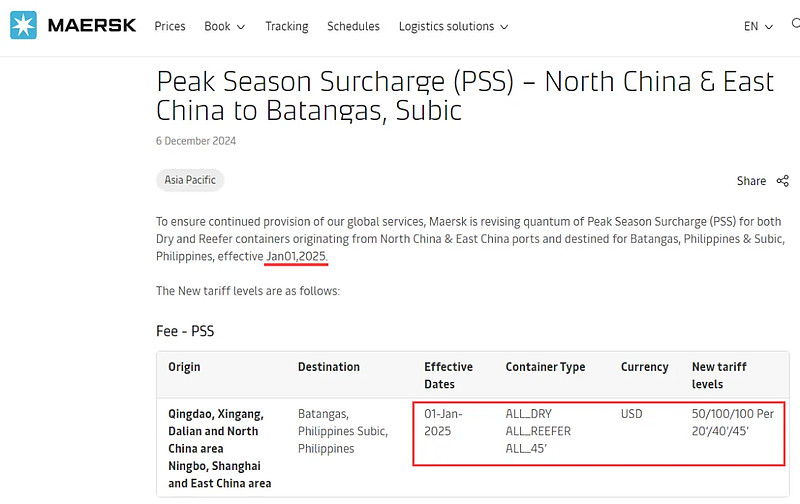
Task: Open the EN language selector
Action: click(x=758, y=26)
